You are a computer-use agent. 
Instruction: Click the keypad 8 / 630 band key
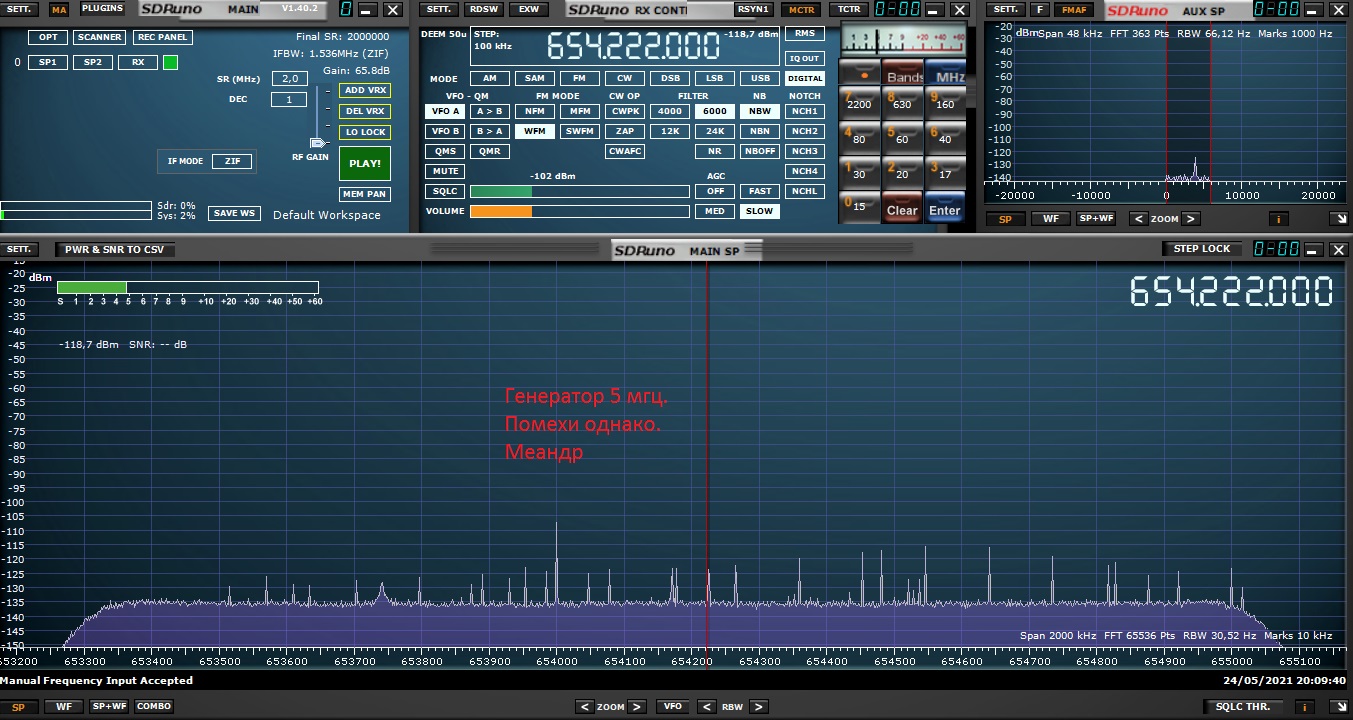(x=902, y=102)
